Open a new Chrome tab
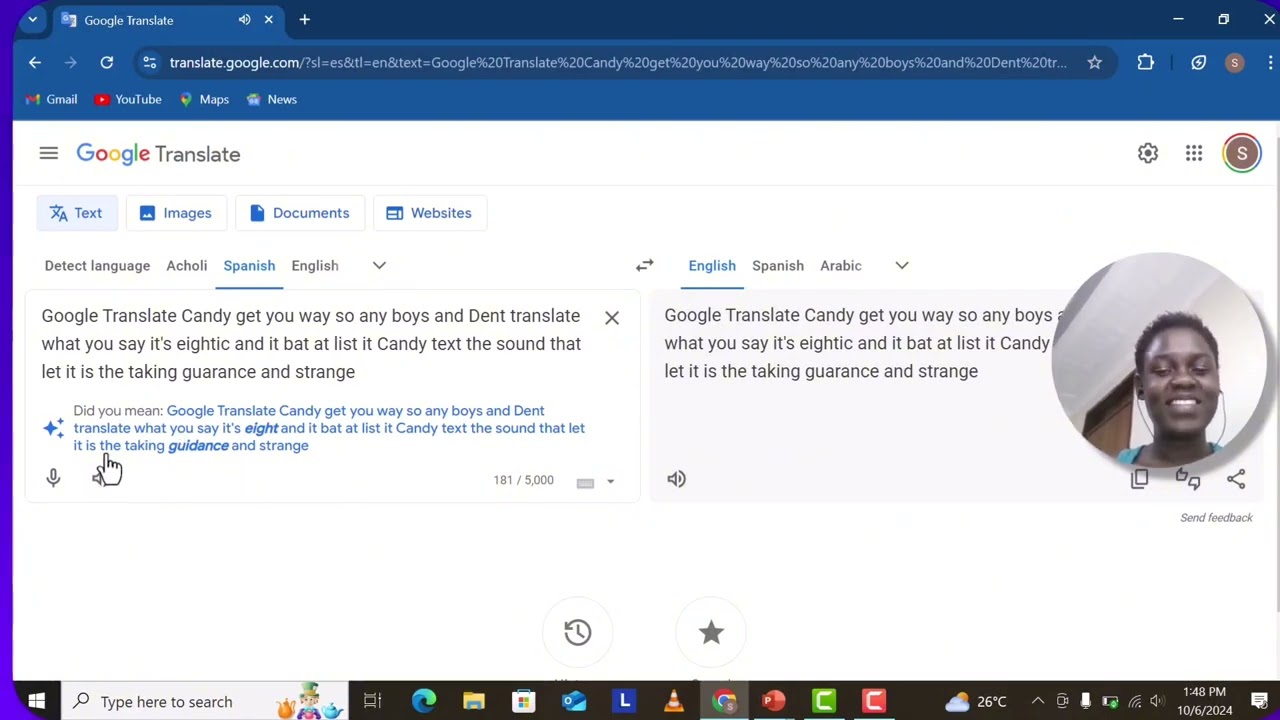Viewport: 1280px width, 720px height. (305, 20)
